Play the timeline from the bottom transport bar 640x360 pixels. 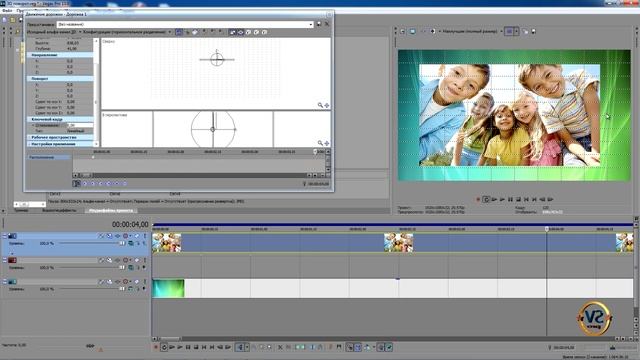click(180, 347)
